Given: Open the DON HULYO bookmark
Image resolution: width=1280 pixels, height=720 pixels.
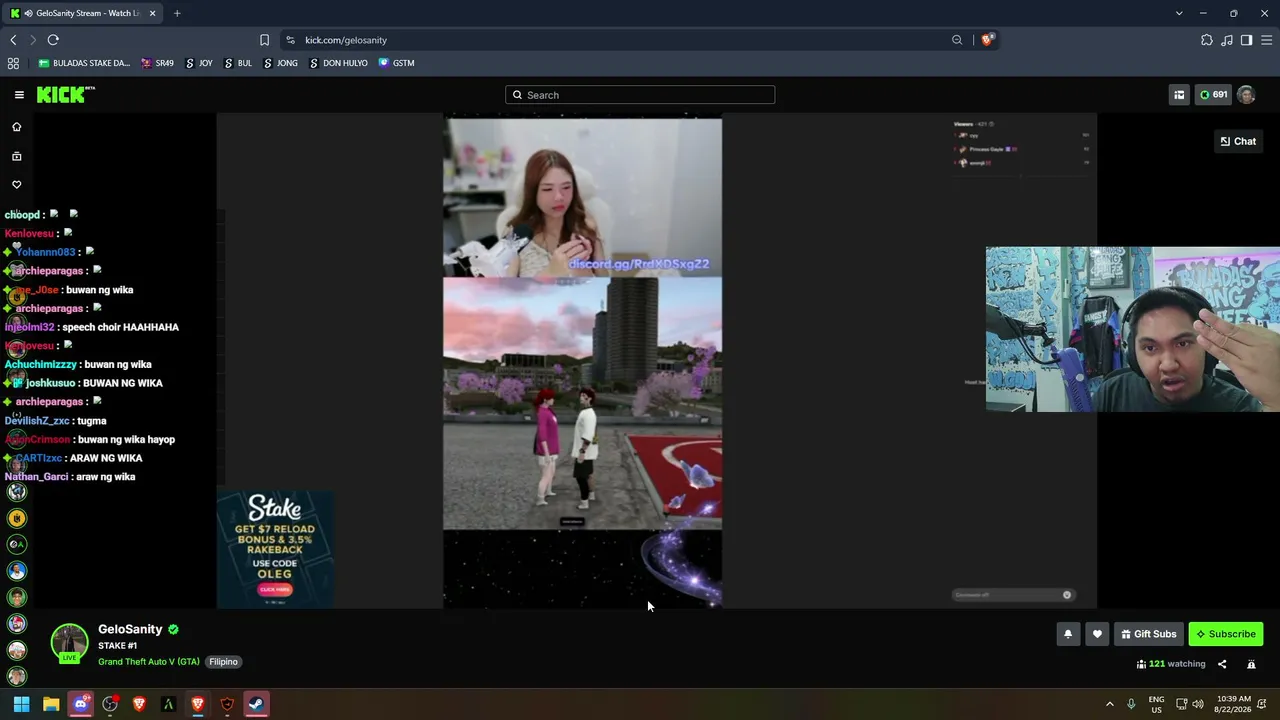Looking at the screenshot, I should coord(338,63).
